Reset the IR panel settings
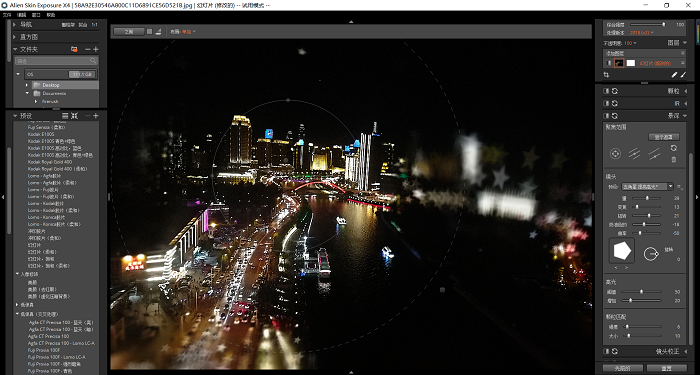This screenshot has height=375, width=700. [615, 103]
